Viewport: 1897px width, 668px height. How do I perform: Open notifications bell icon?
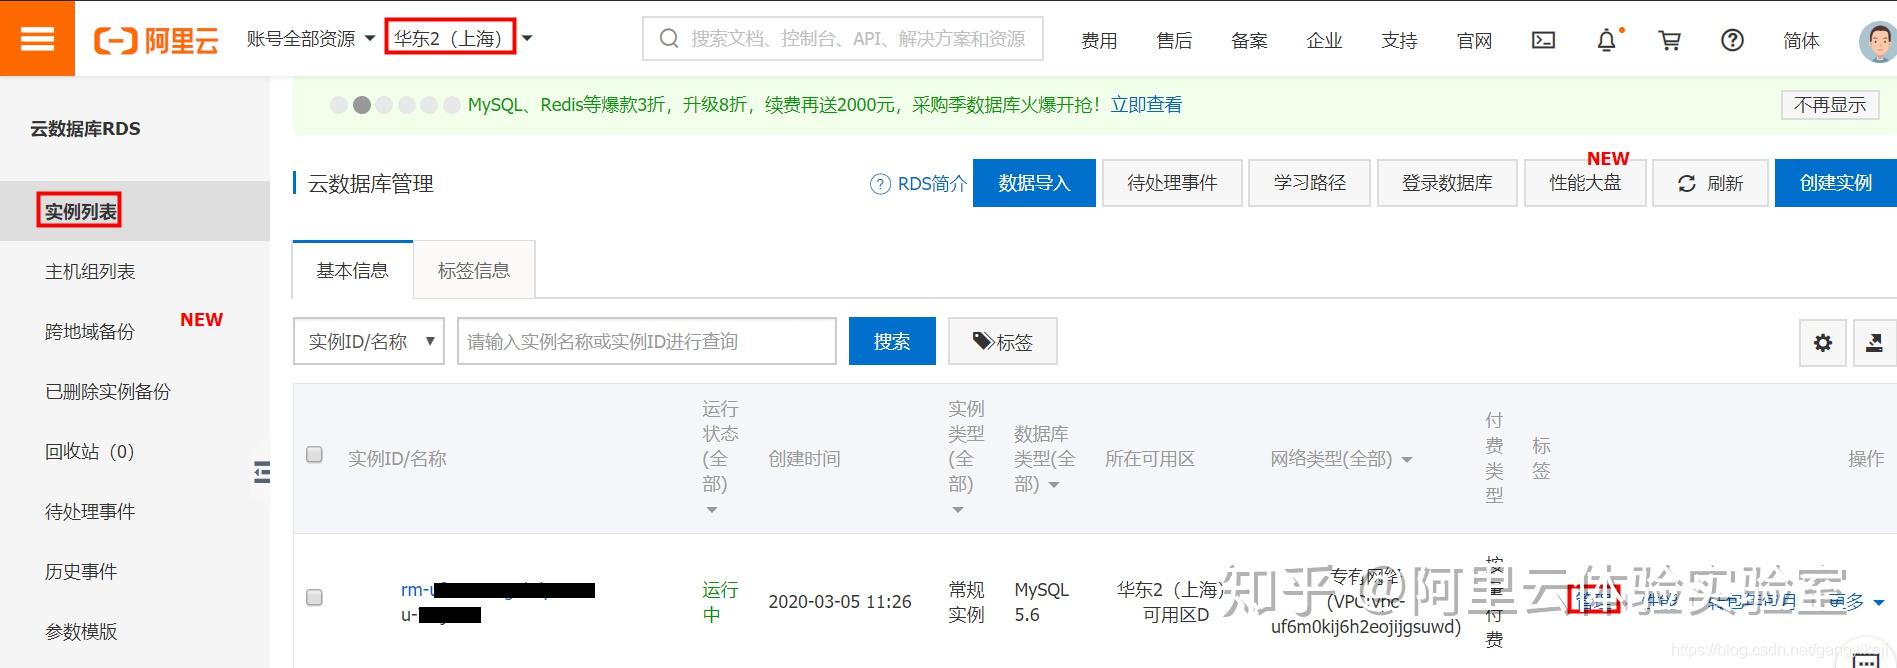pyautogui.click(x=1606, y=40)
